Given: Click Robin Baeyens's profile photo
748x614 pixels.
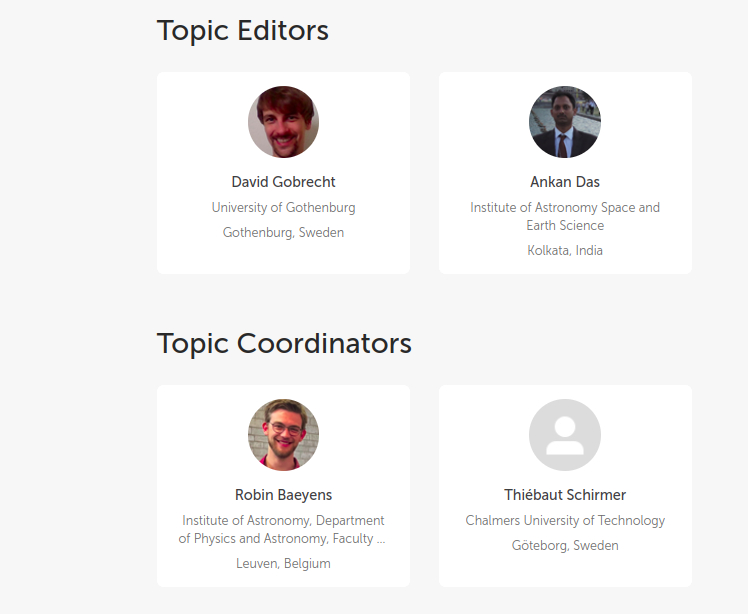Looking at the screenshot, I should (x=283, y=435).
